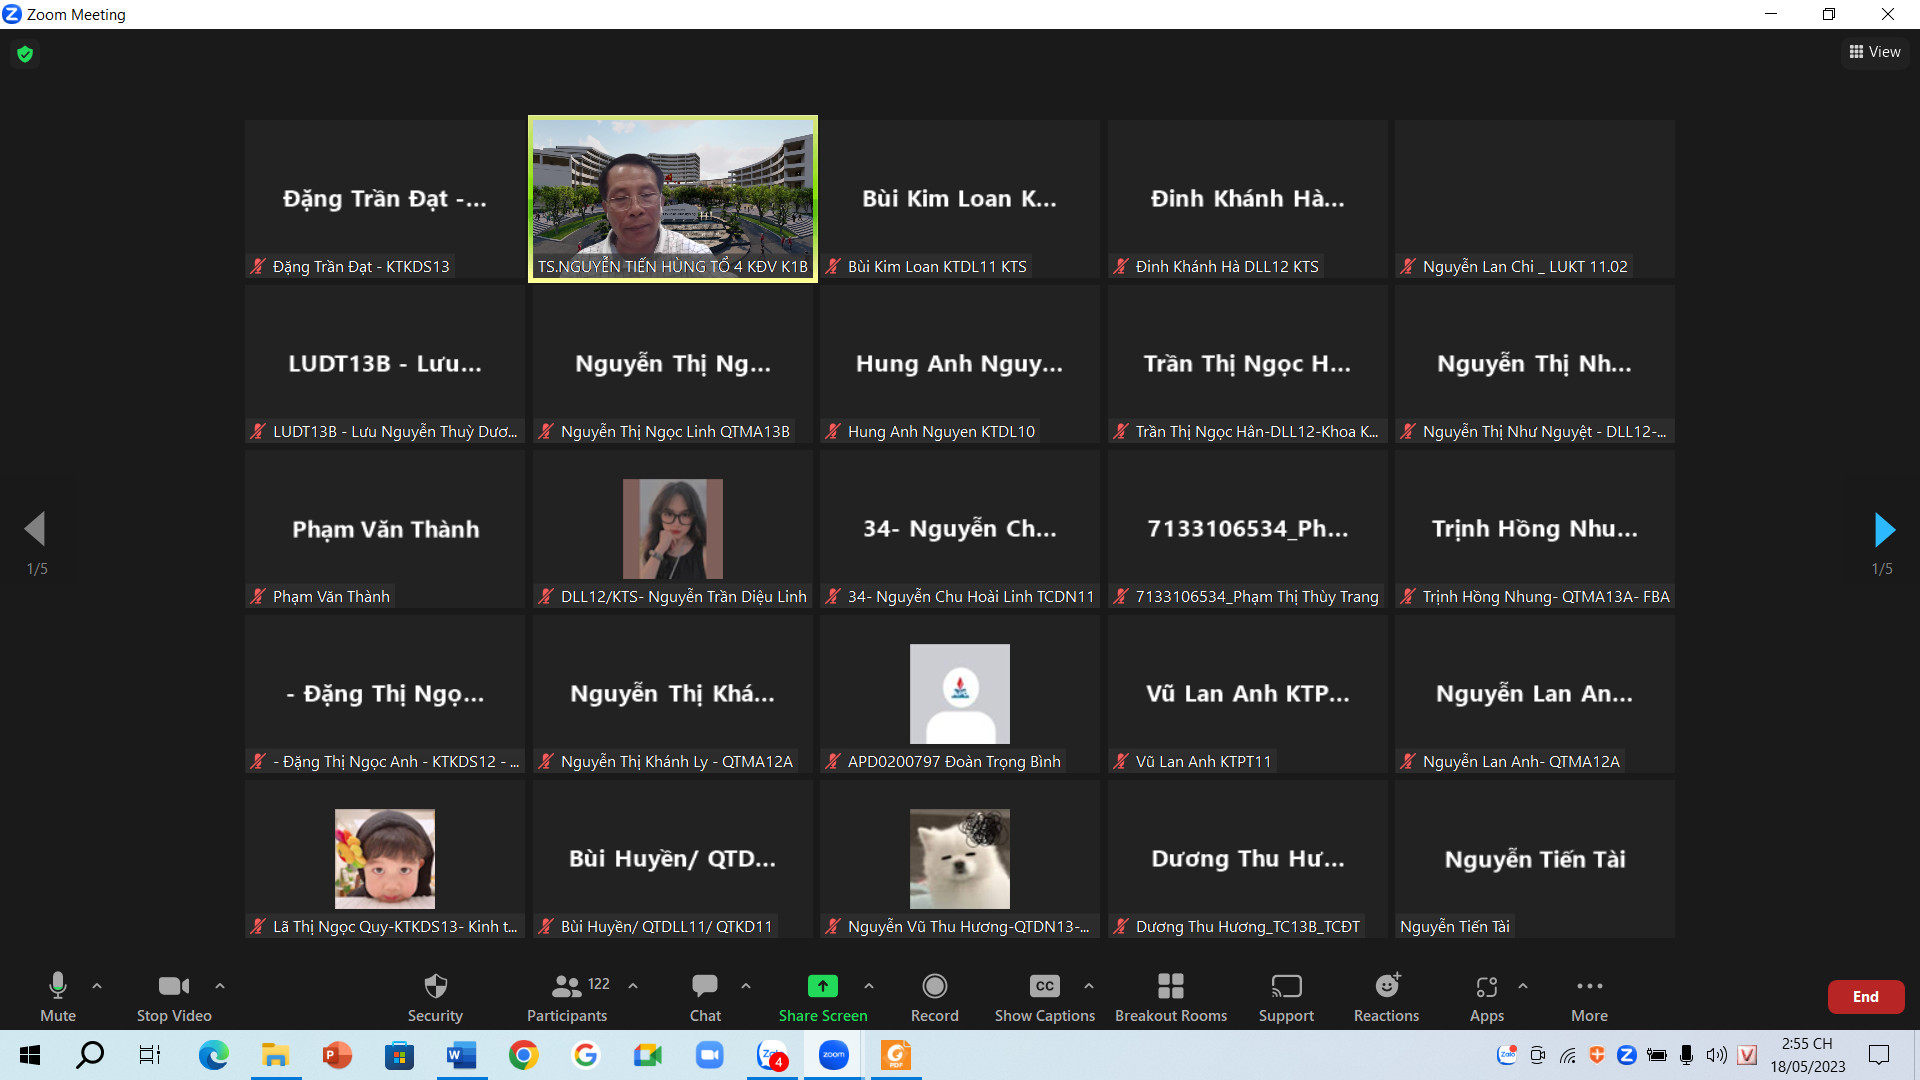Open the View layout menu
This screenshot has height=1080, width=1920.
1875,52
